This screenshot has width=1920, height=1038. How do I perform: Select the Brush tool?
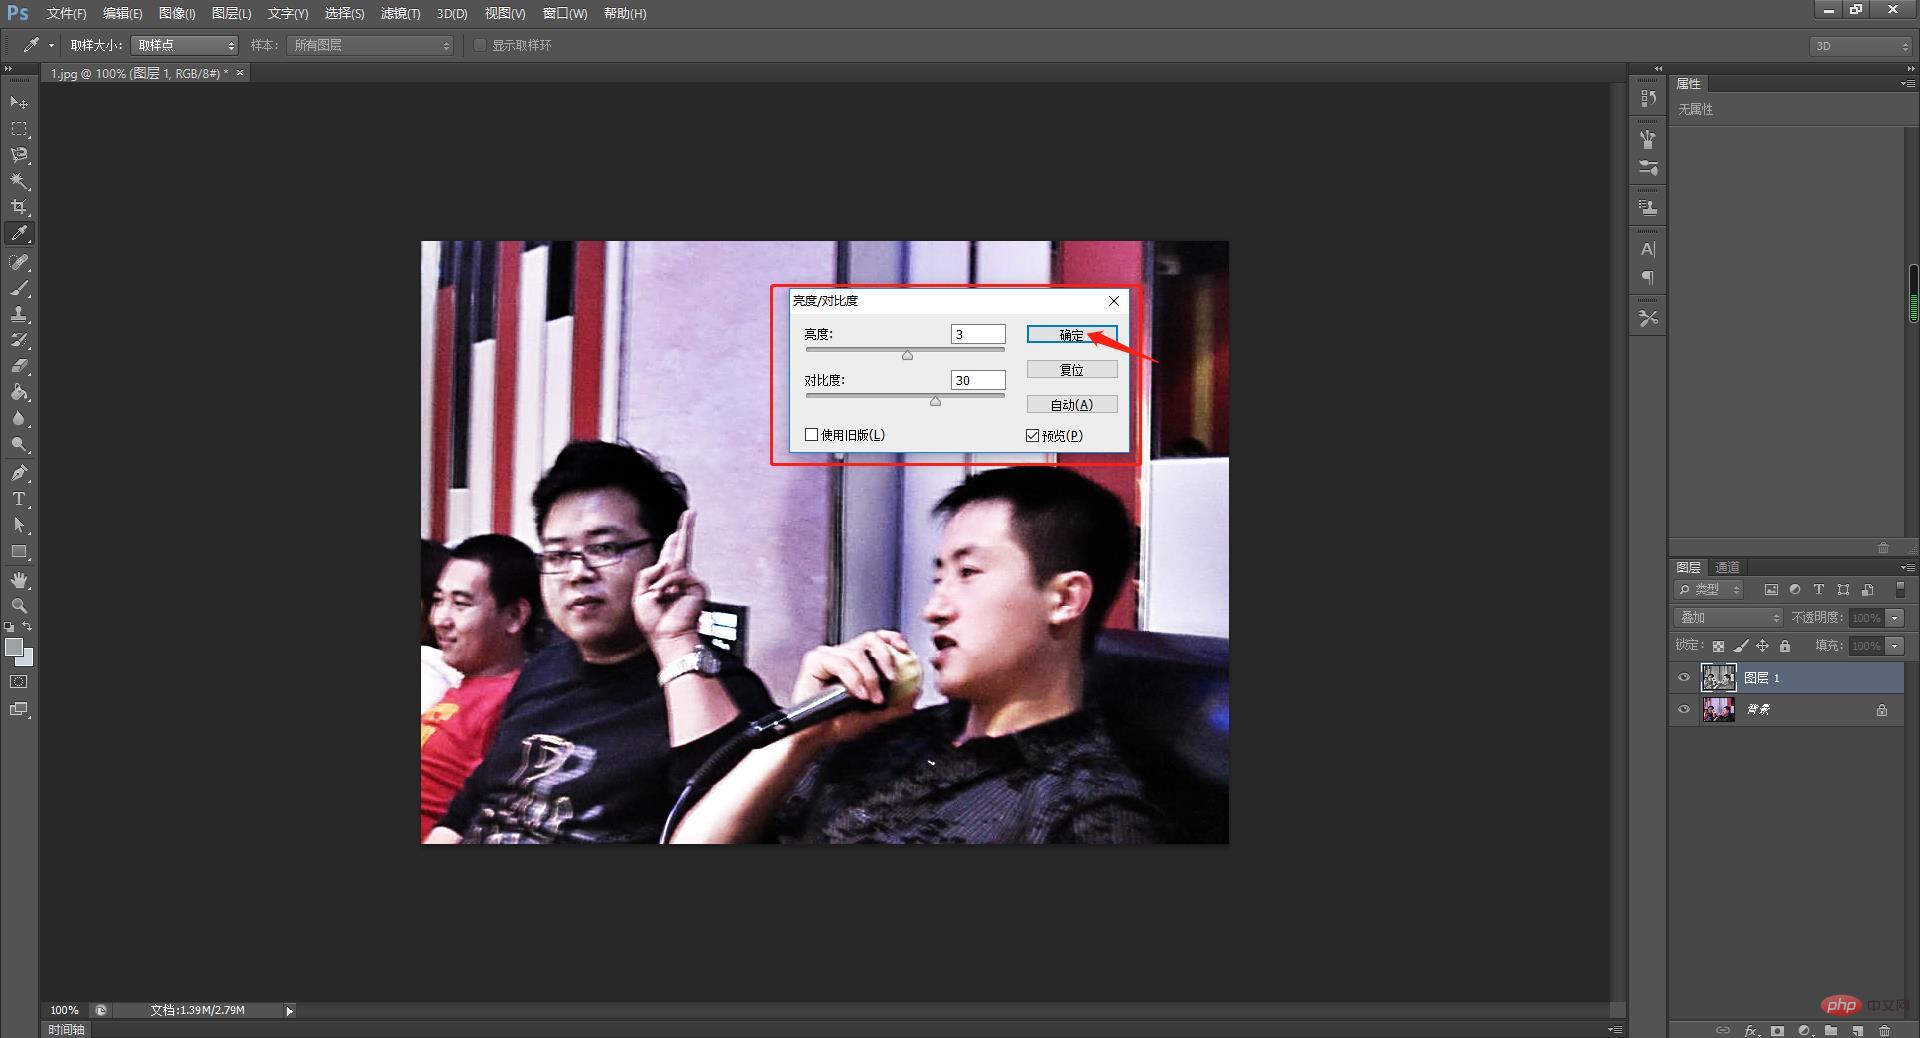coord(19,288)
